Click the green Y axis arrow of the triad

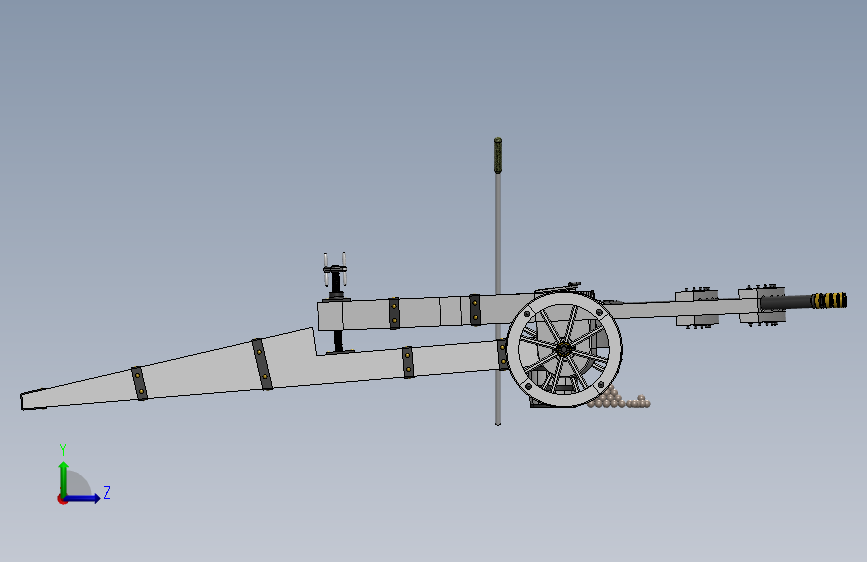pyautogui.click(x=64, y=478)
